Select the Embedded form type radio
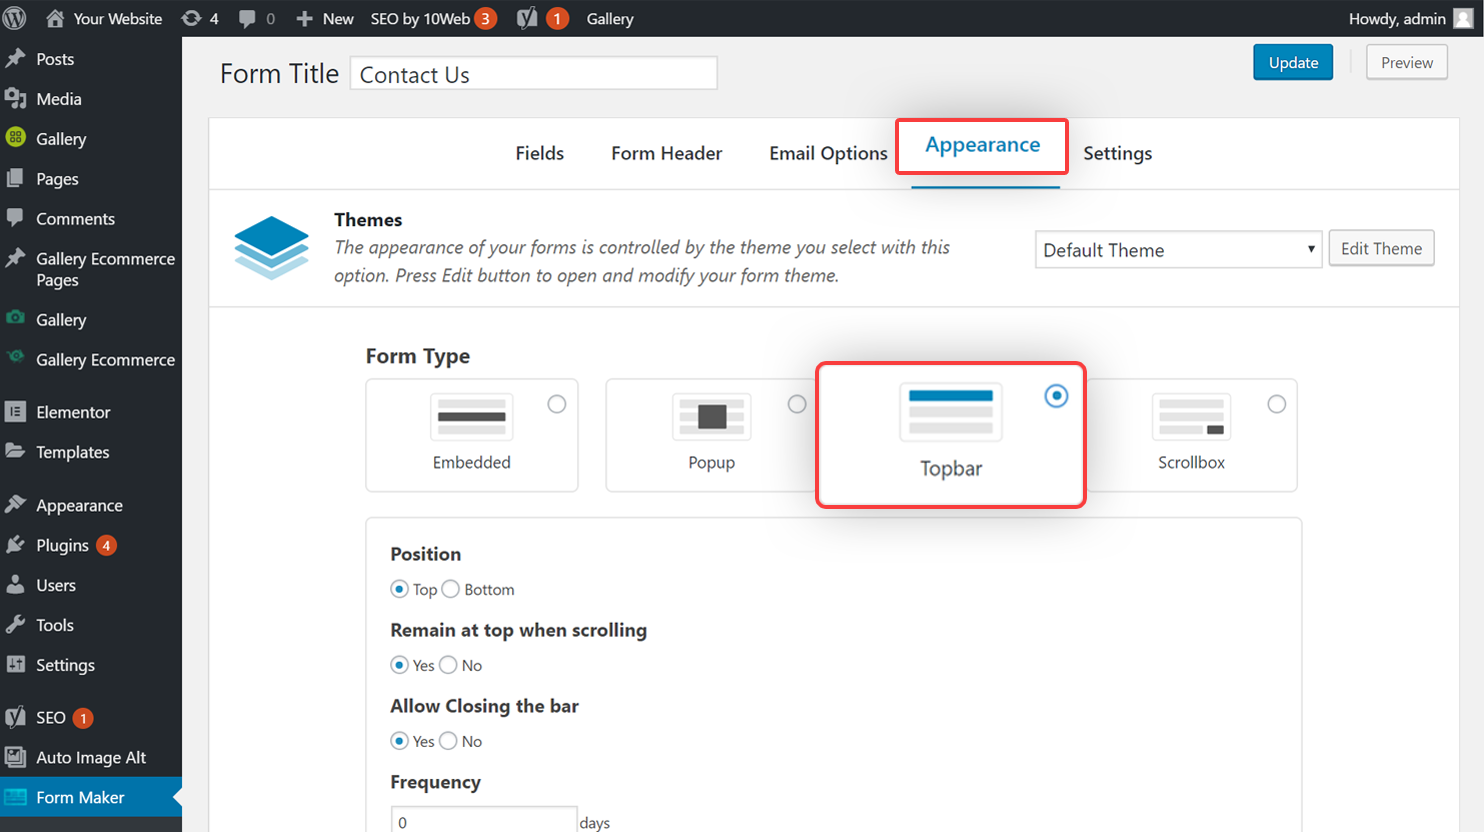 click(557, 404)
